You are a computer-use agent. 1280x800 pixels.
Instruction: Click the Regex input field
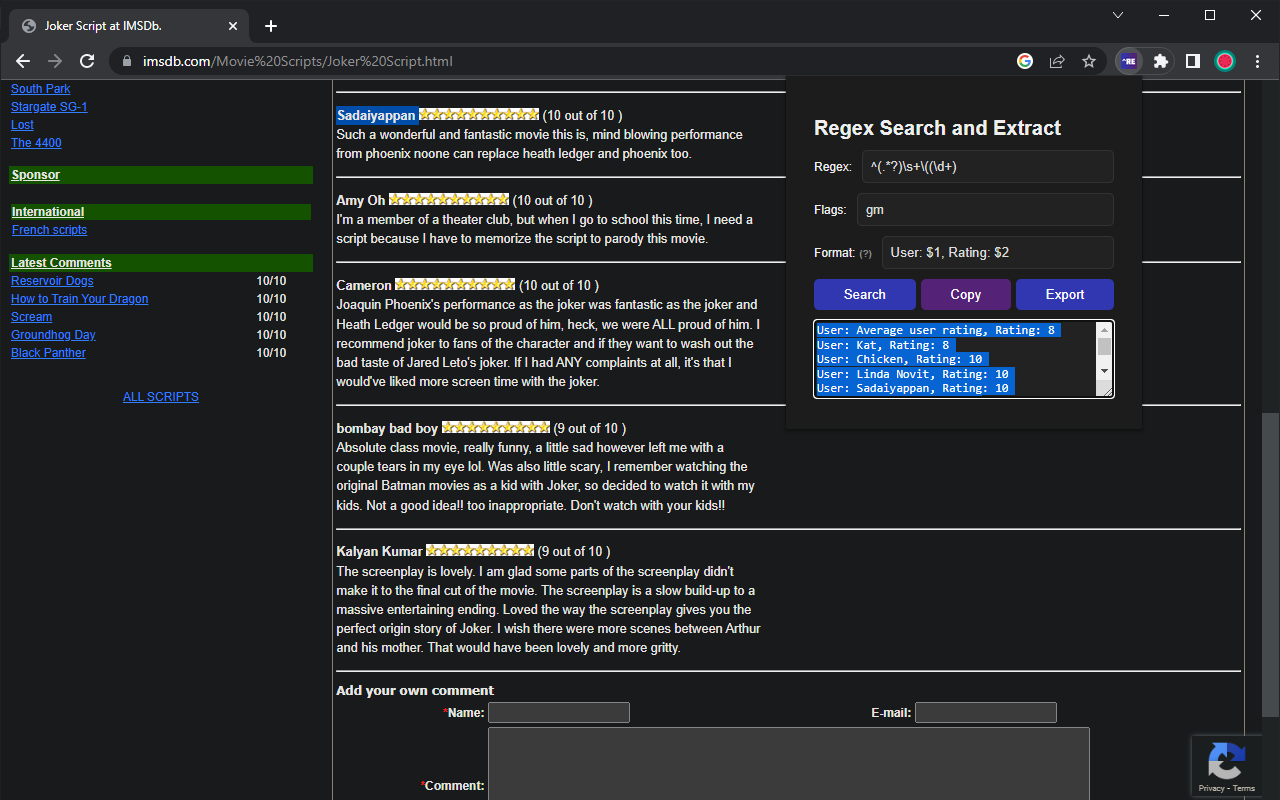(987, 167)
